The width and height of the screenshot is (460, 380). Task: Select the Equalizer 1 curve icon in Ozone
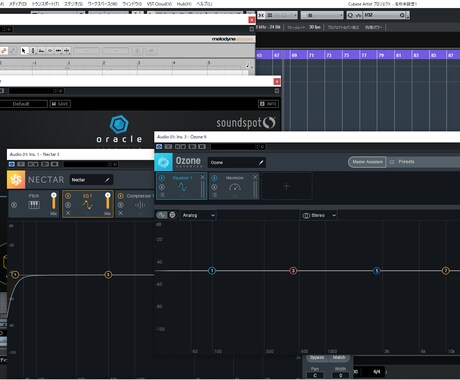pyautogui.click(x=183, y=187)
